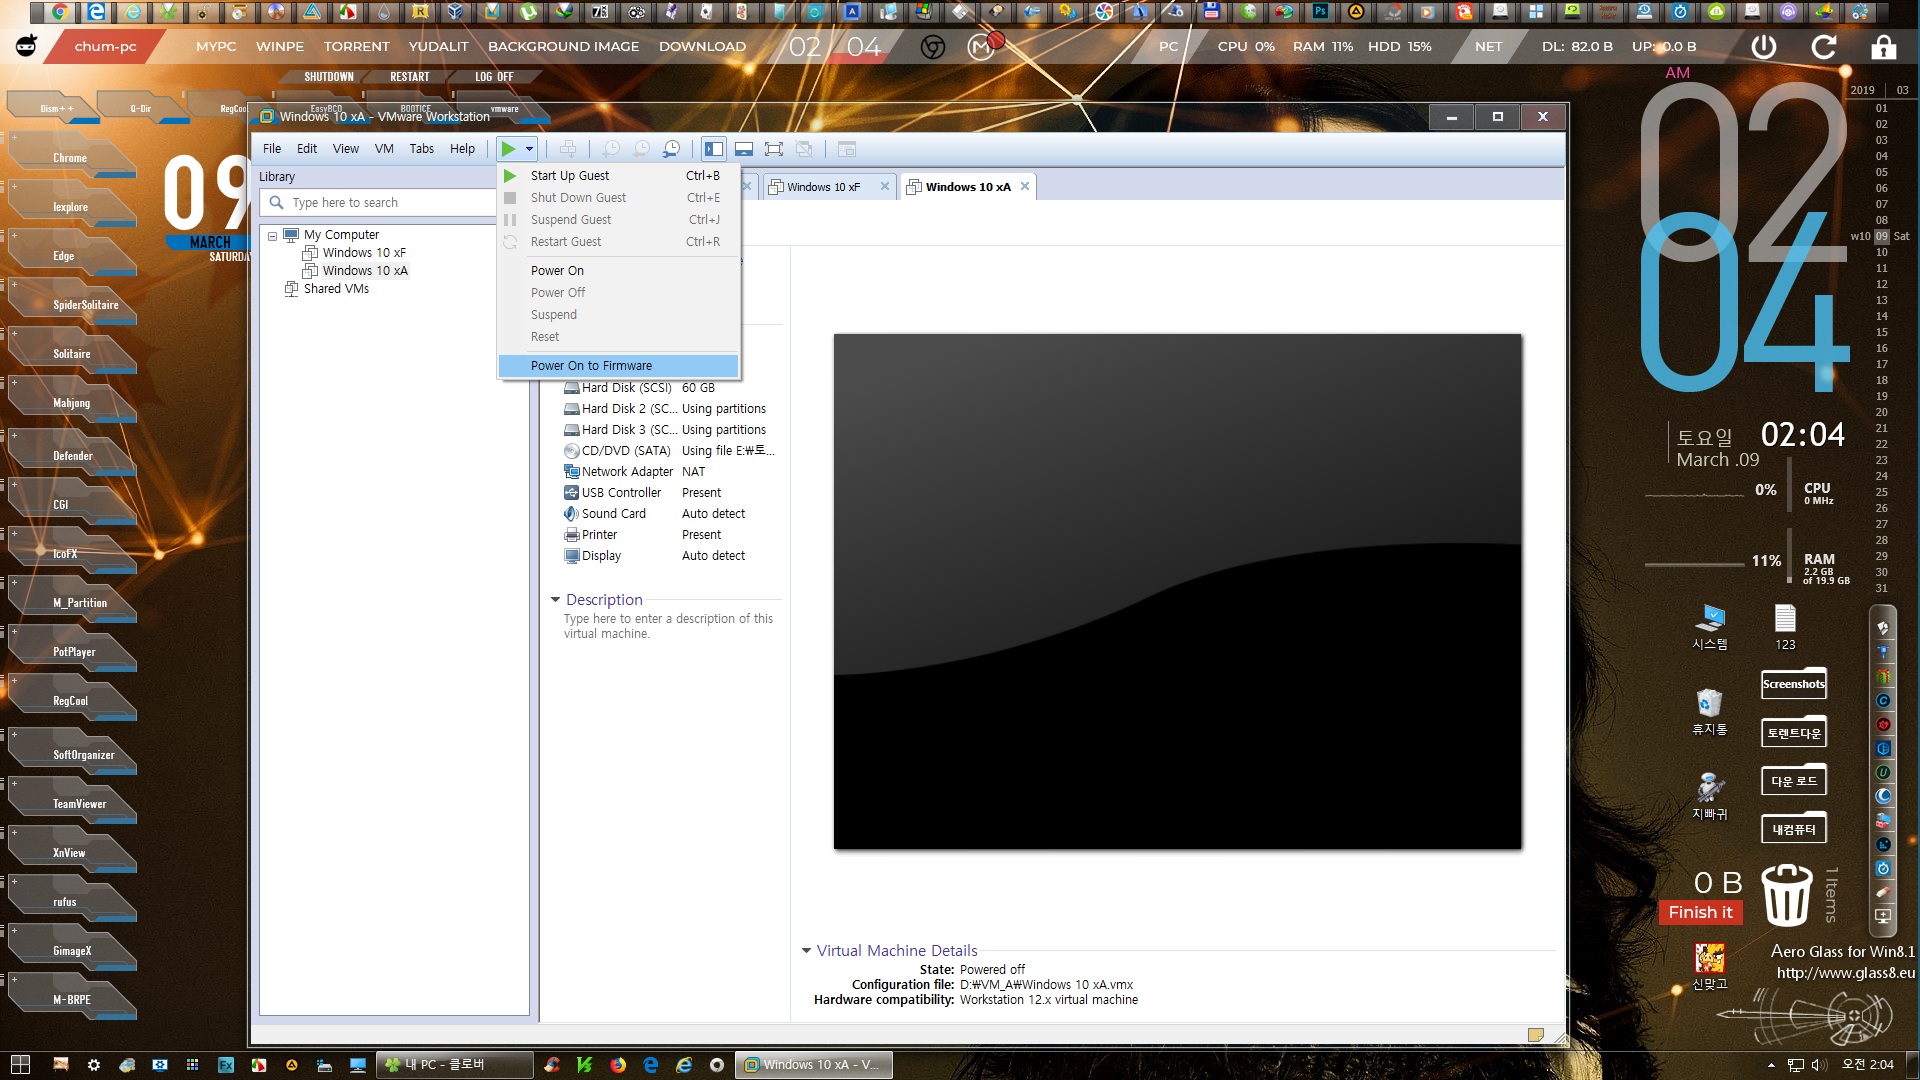The image size is (1920, 1080).
Task: Open the Tabs menu
Action: tap(422, 149)
